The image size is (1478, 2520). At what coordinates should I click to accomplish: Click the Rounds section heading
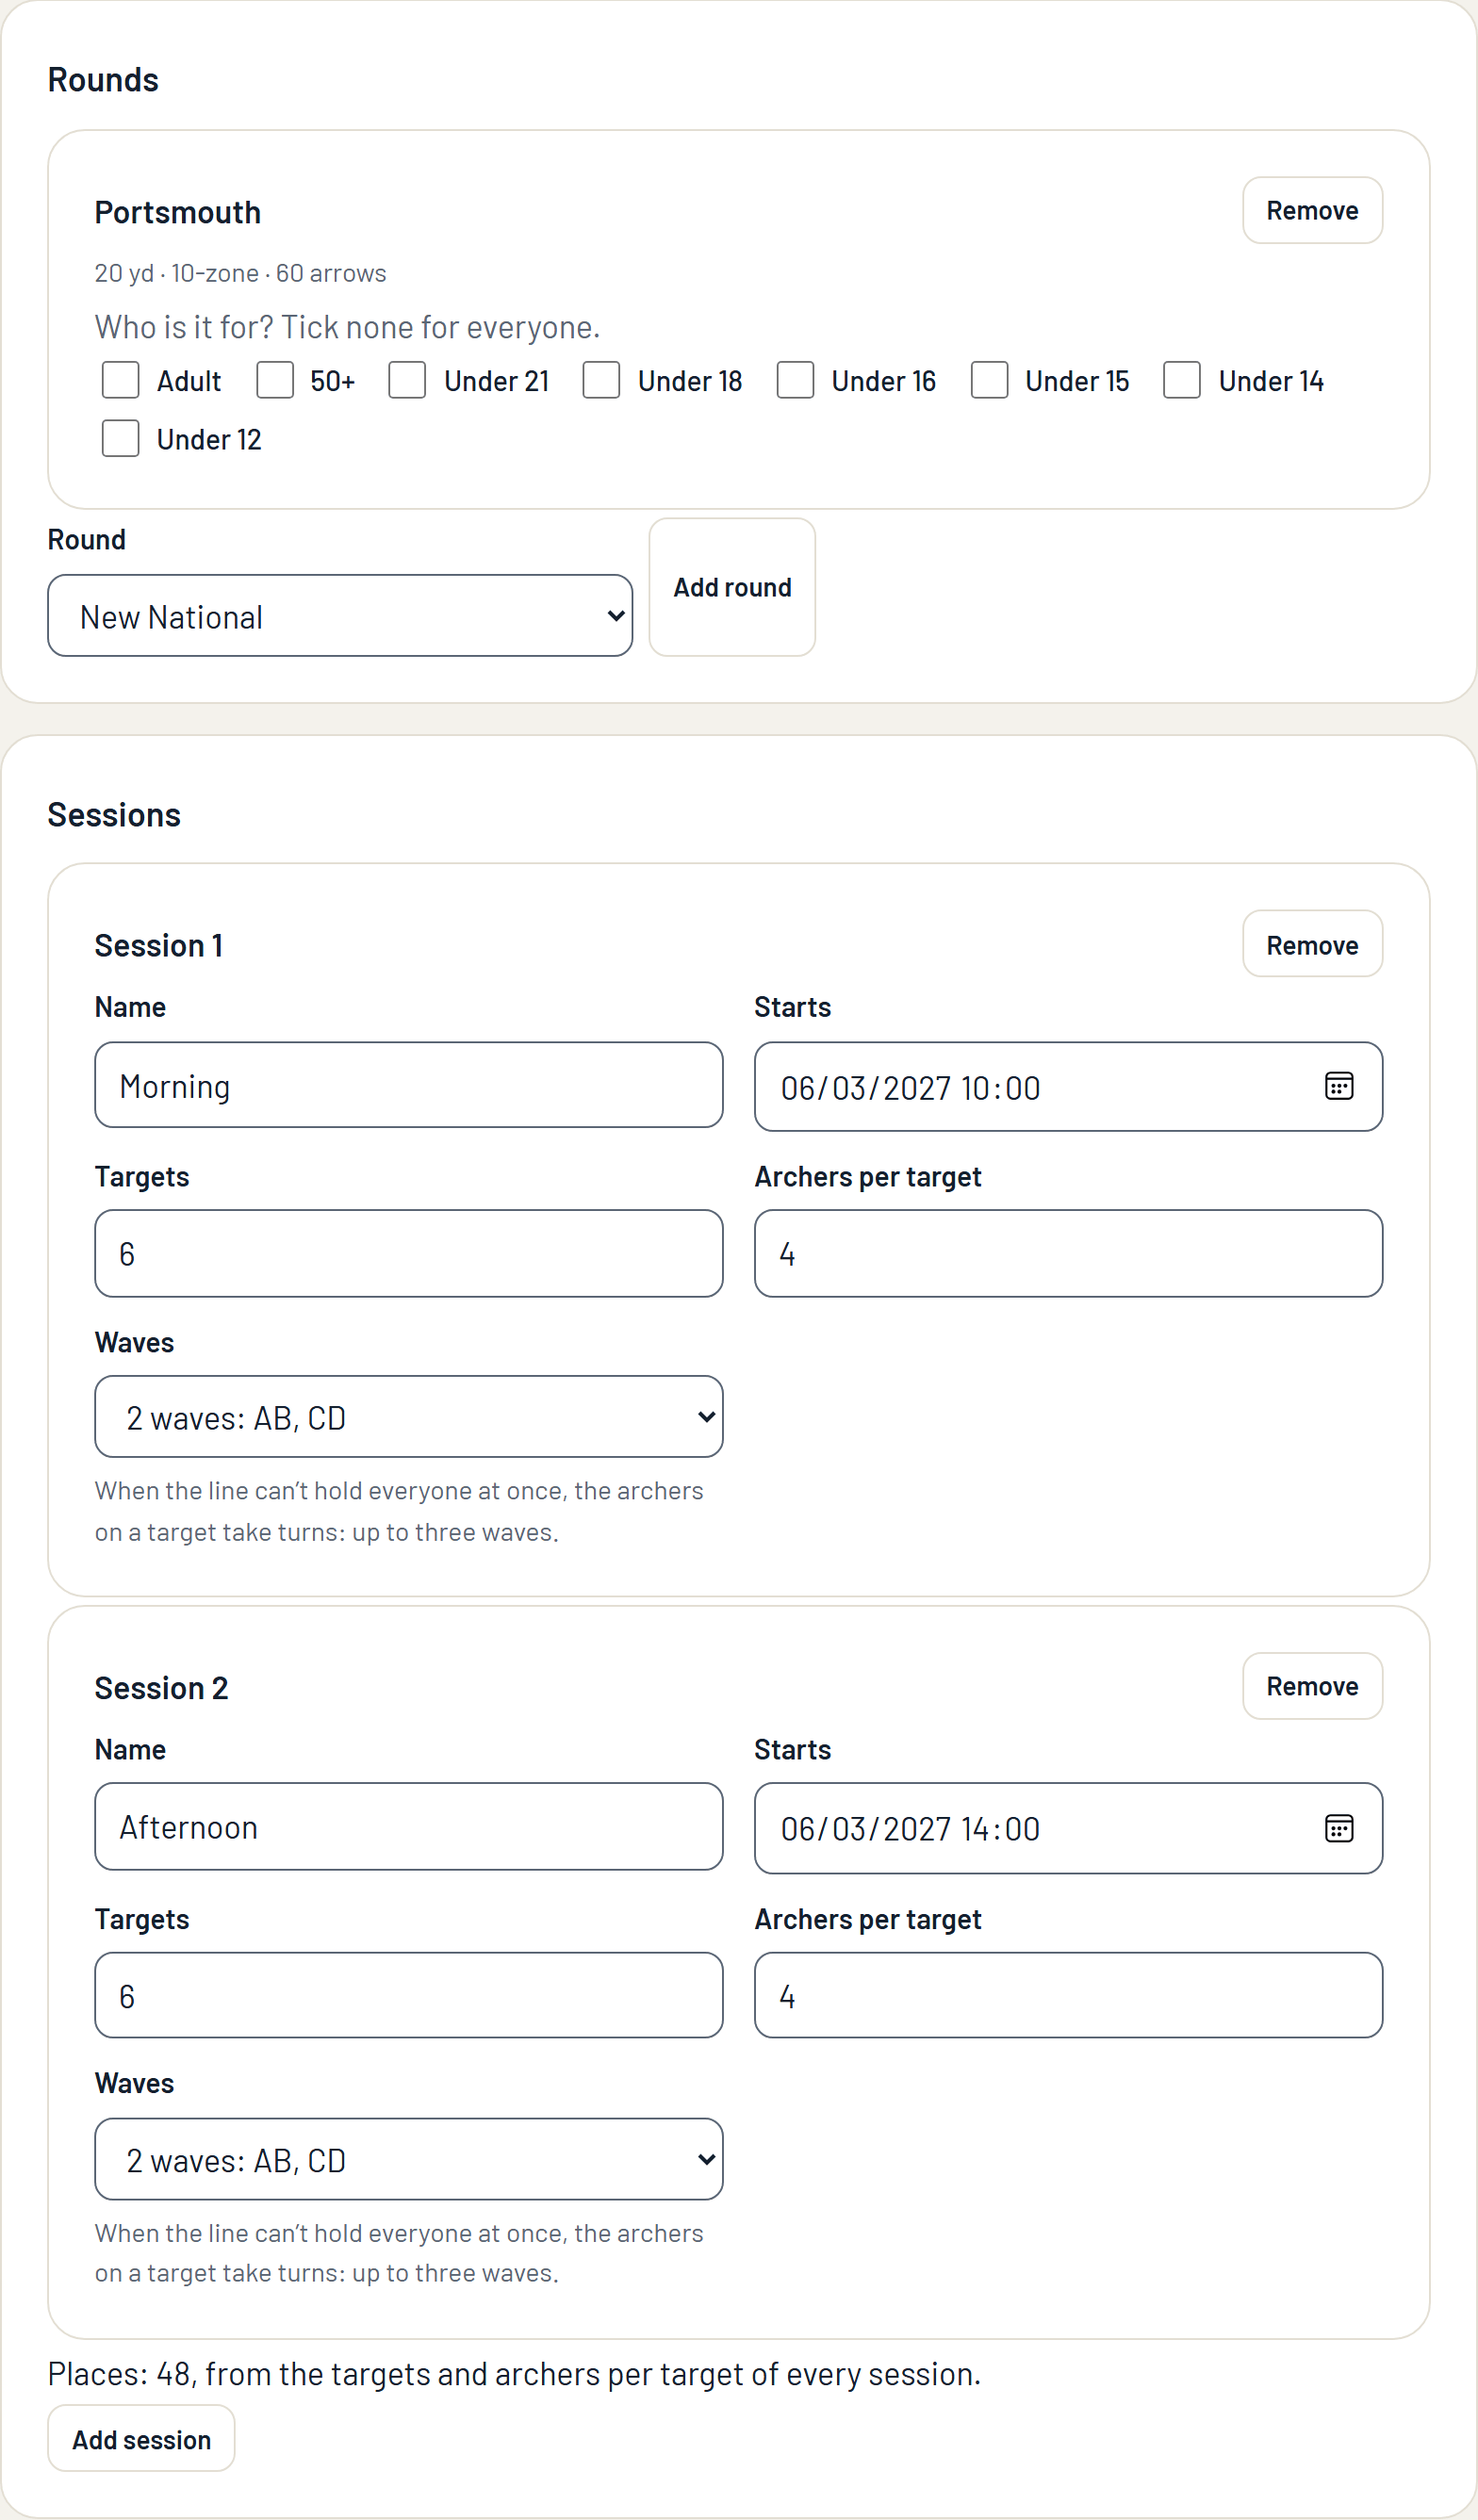coord(103,79)
